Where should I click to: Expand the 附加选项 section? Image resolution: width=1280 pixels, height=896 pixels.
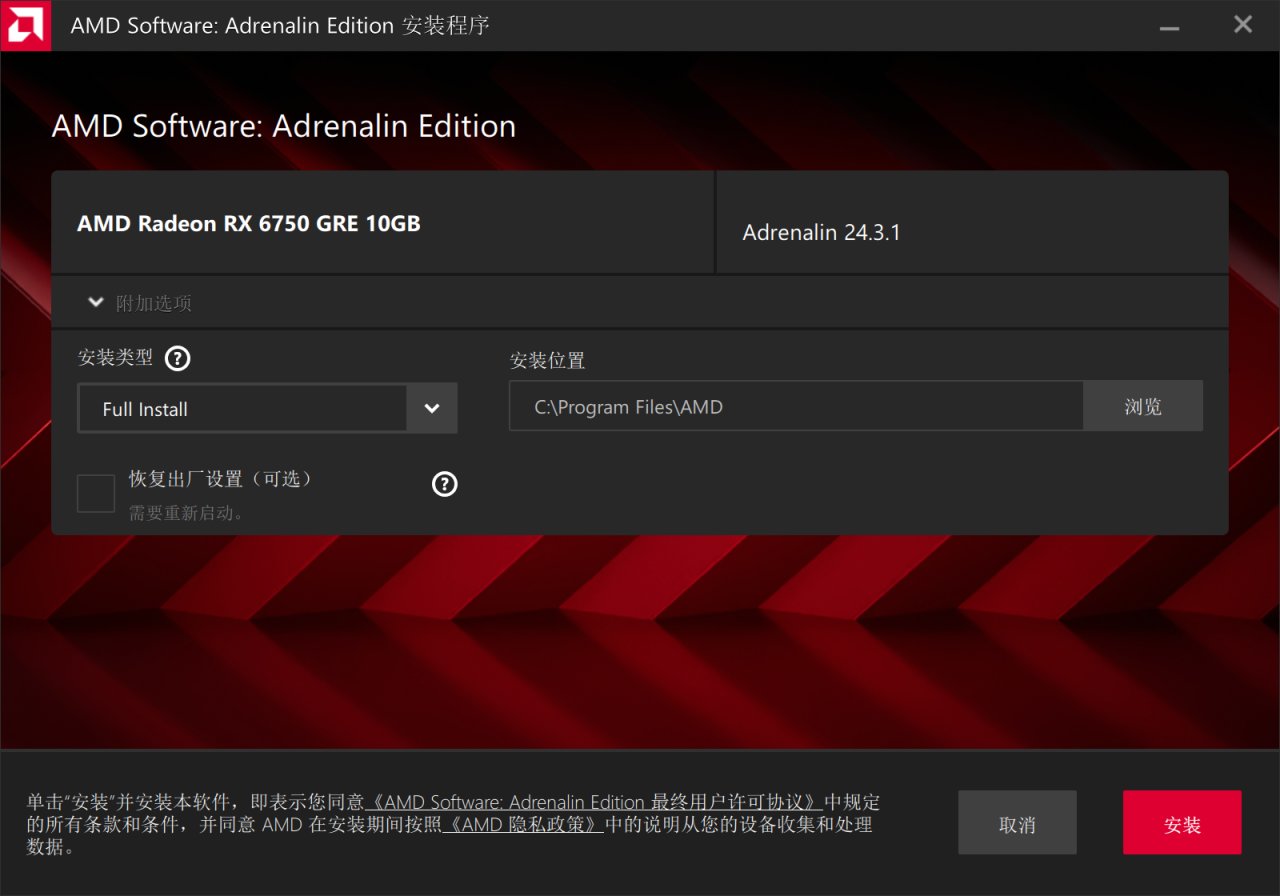point(96,302)
